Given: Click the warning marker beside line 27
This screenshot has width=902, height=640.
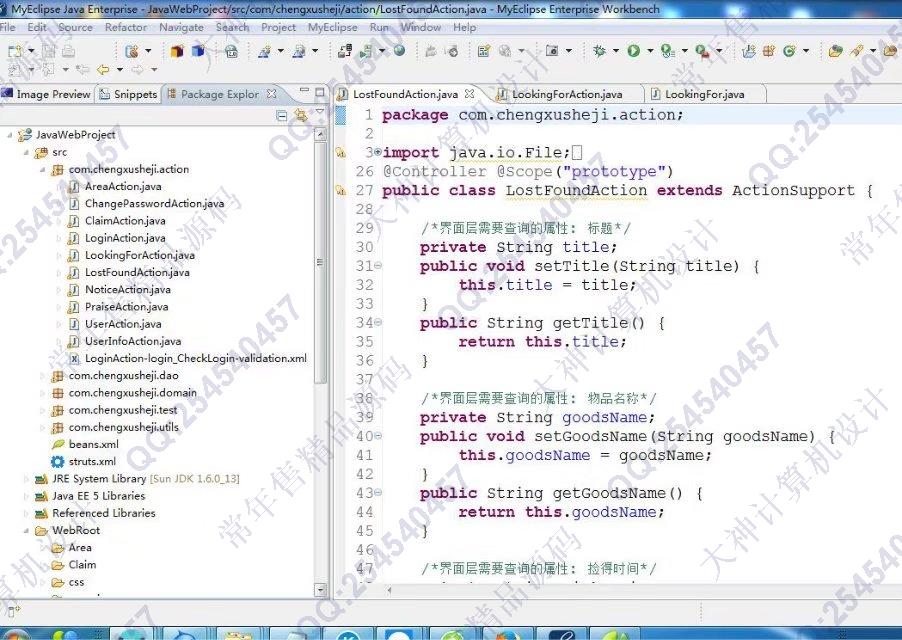Looking at the screenshot, I should click(x=341, y=190).
